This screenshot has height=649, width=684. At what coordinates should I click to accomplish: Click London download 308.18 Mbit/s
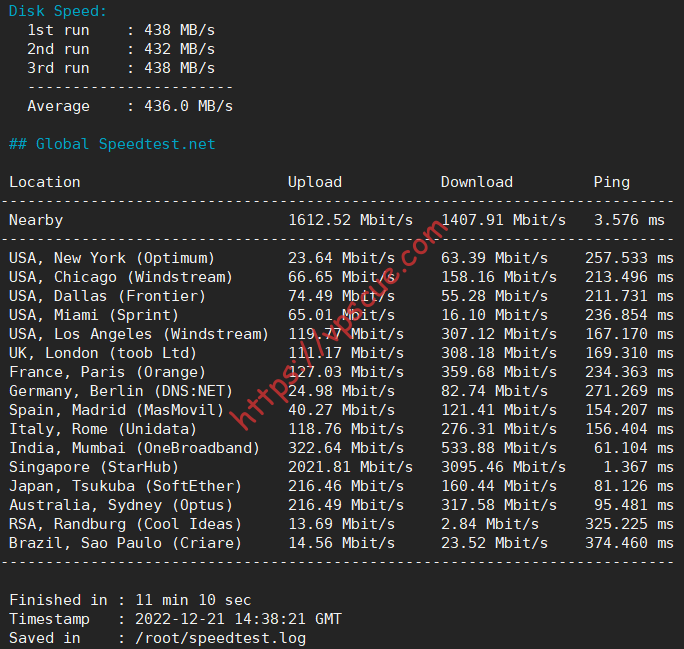tap(499, 353)
